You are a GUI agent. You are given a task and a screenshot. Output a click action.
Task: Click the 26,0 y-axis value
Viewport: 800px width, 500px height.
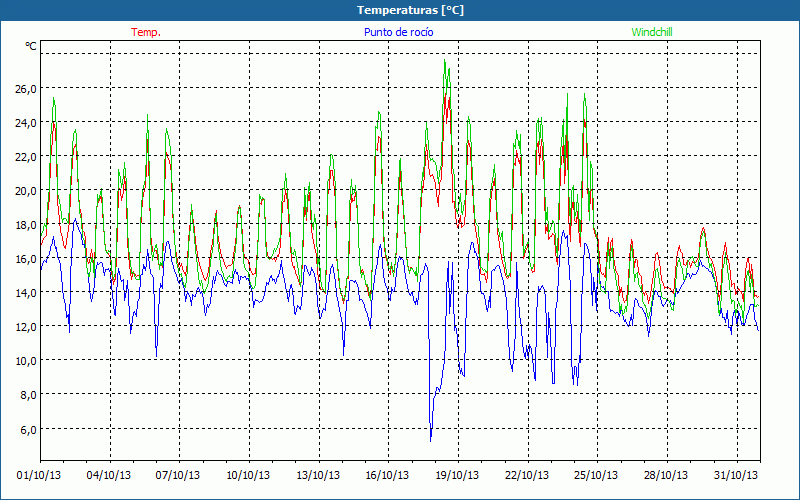click(26, 89)
